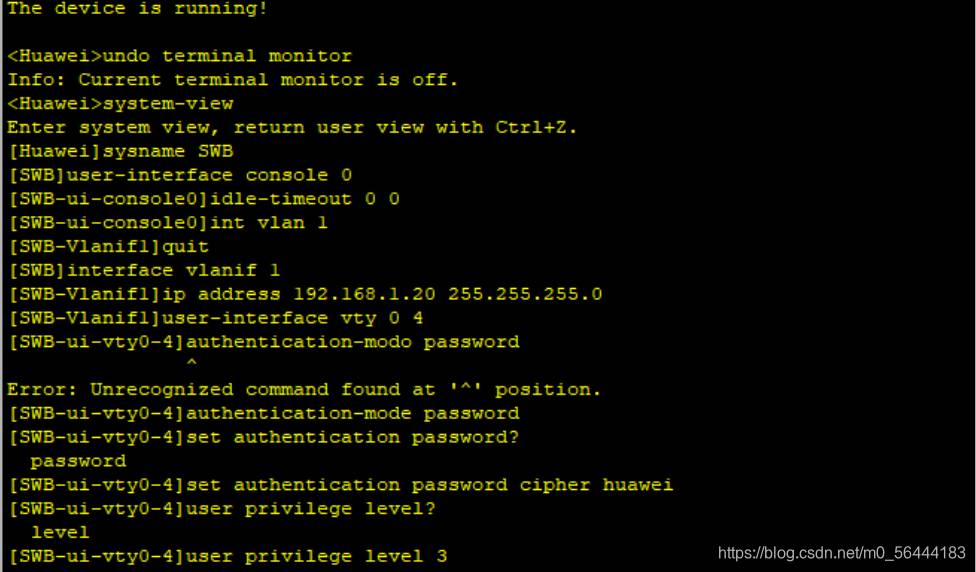This screenshot has height=572, width=976.
Task: Click the 'int vlan 1' command line
Action: click(x=167, y=223)
